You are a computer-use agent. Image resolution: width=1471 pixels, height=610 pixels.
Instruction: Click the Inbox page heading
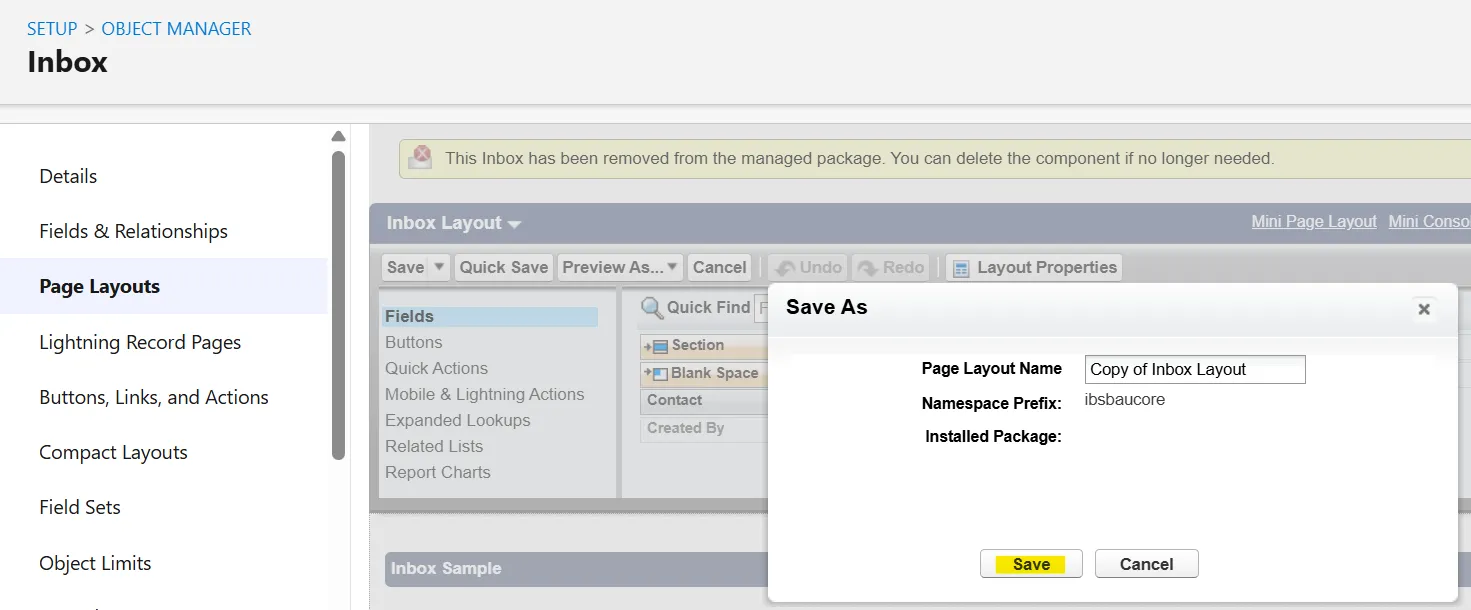(67, 62)
